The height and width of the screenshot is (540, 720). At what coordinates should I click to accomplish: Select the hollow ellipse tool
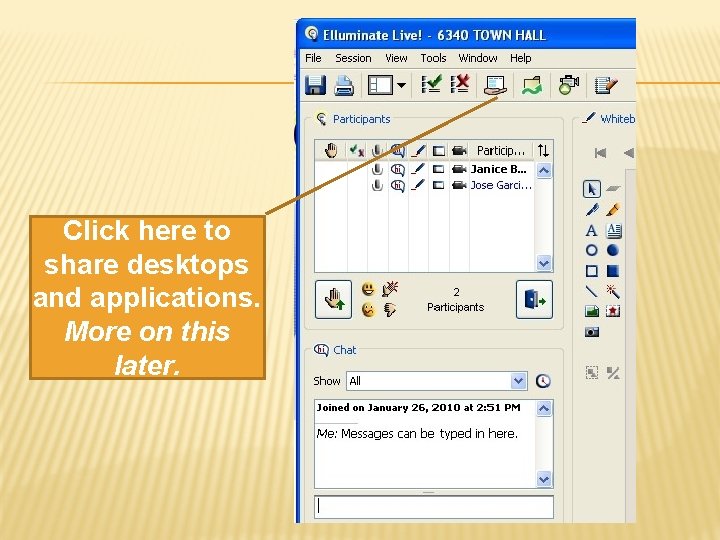[x=591, y=250]
